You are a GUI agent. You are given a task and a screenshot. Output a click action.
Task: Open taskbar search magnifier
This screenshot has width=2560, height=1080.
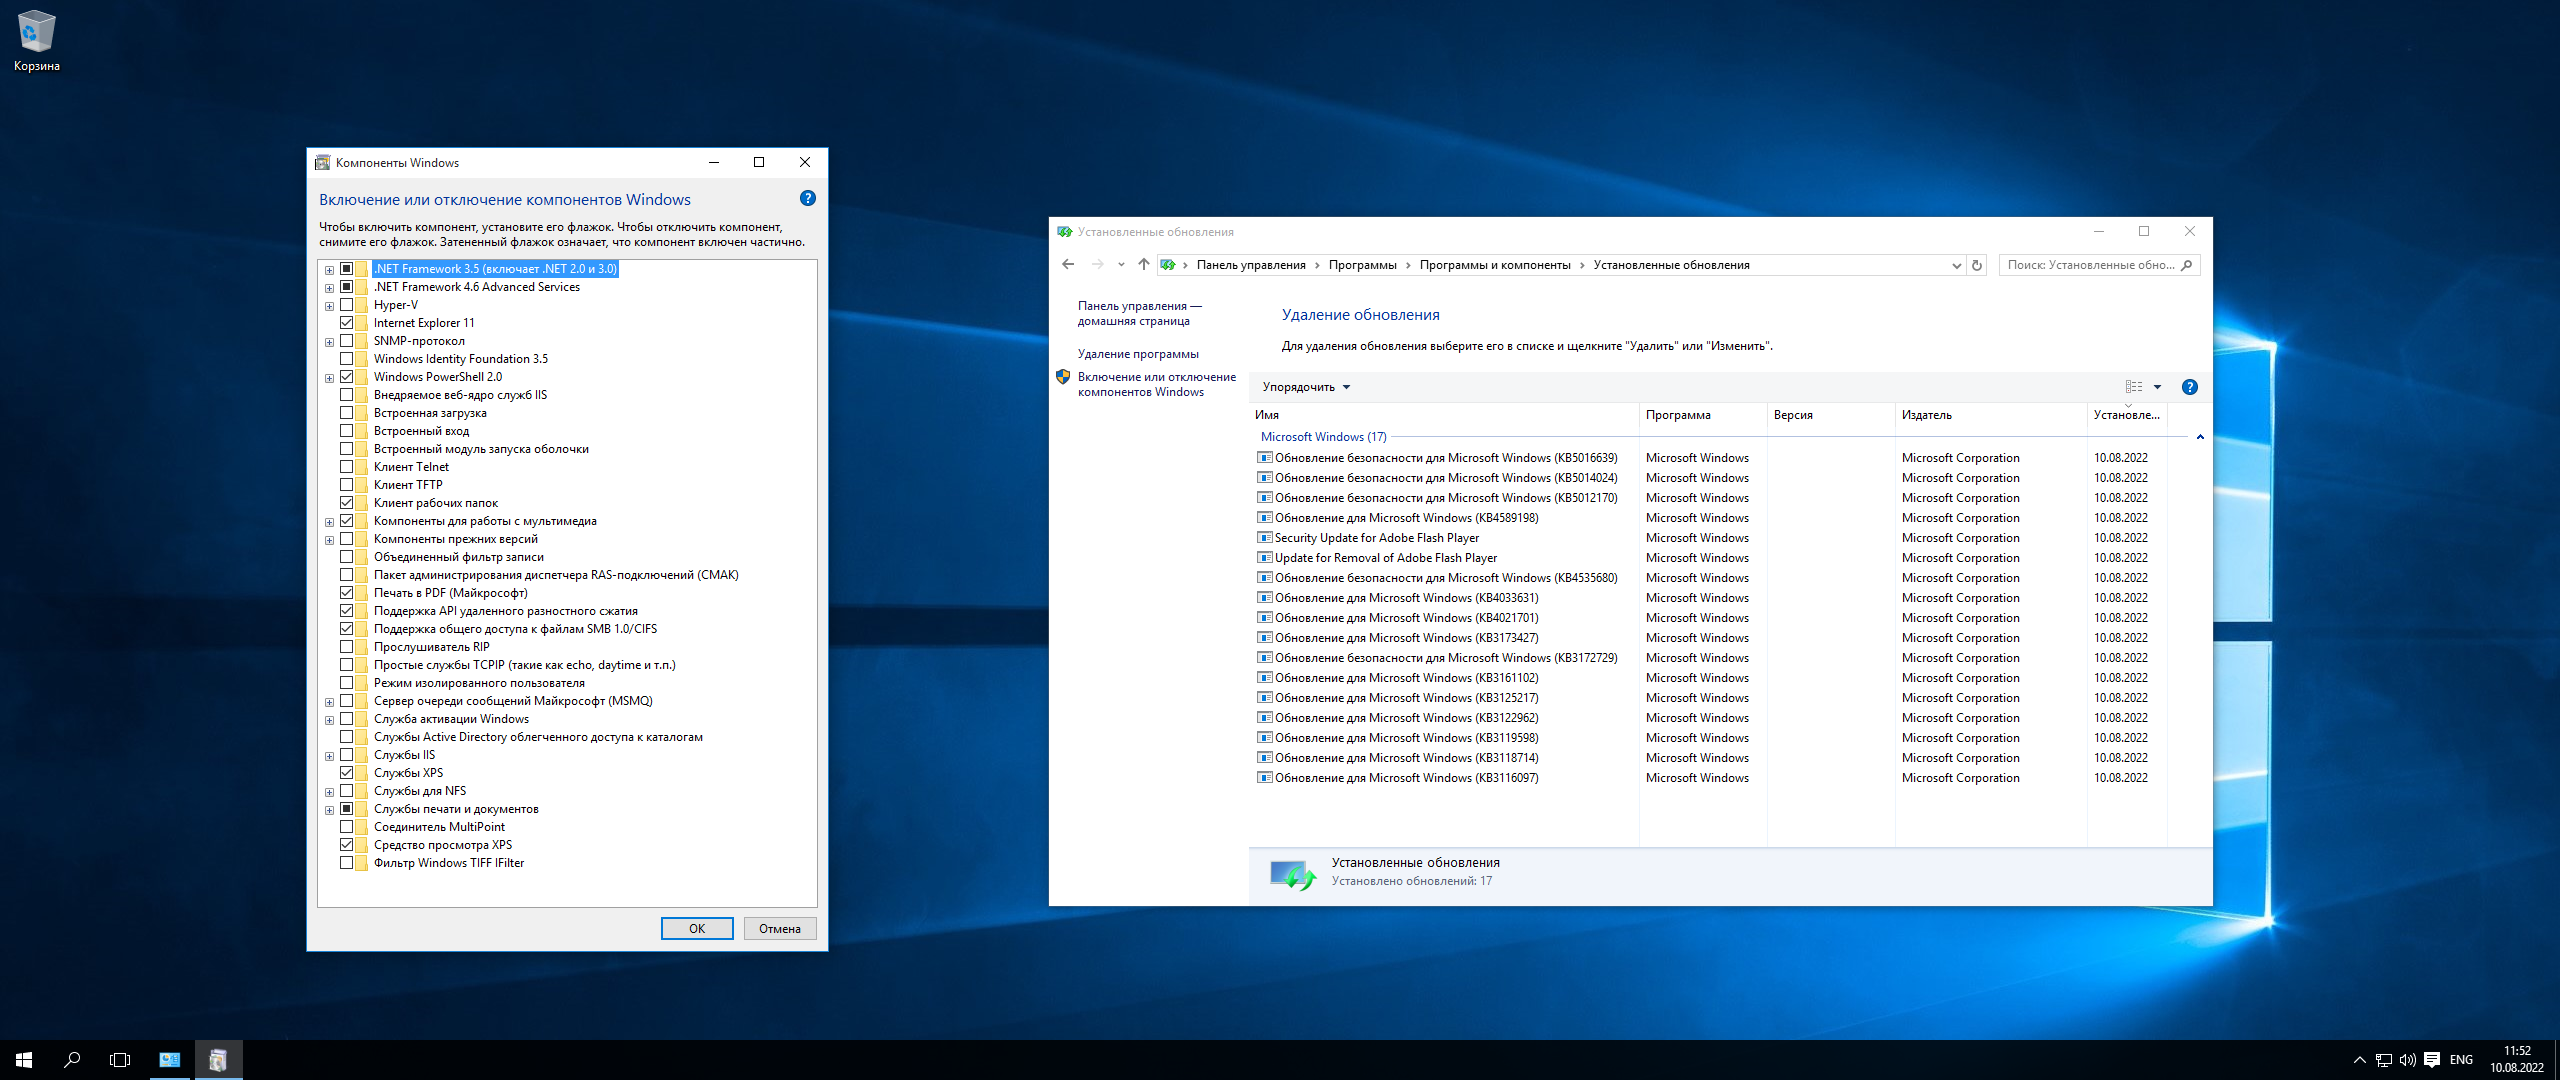(72, 1060)
